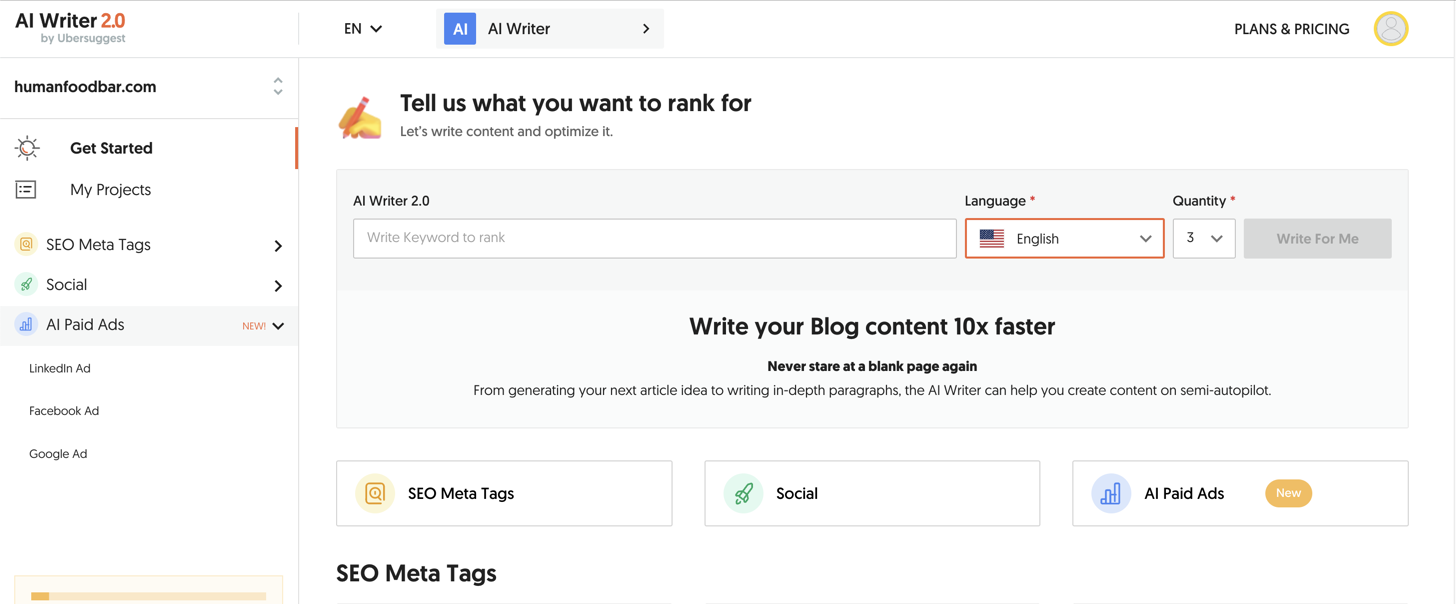Click the SEO Meta Tags card icon
The height and width of the screenshot is (604, 1456).
point(375,493)
